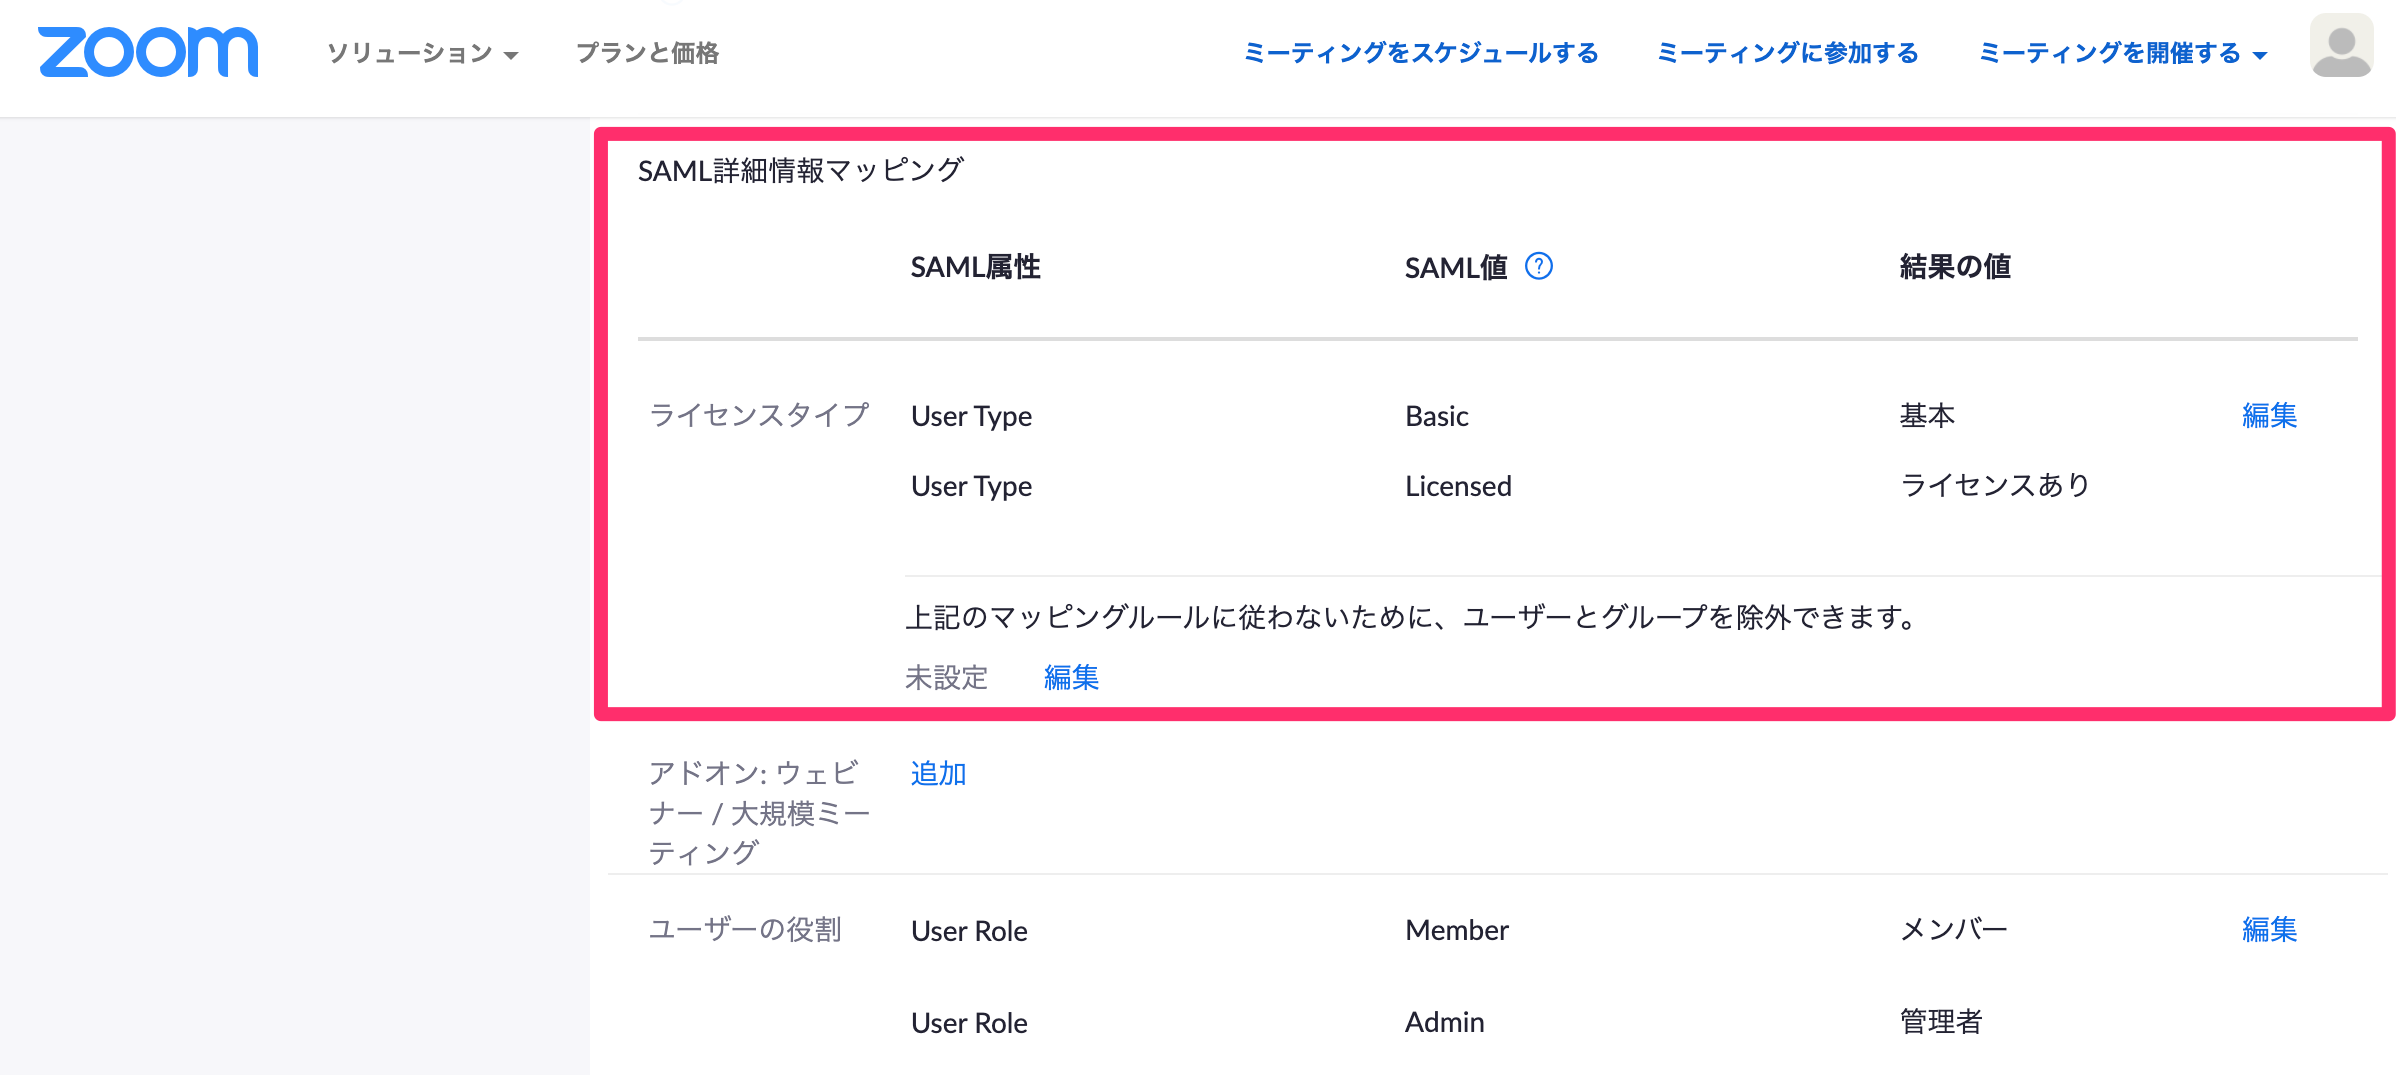Expand the ソリューション dropdown
This screenshot has height=1075, width=2396.
tap(422, 53)
